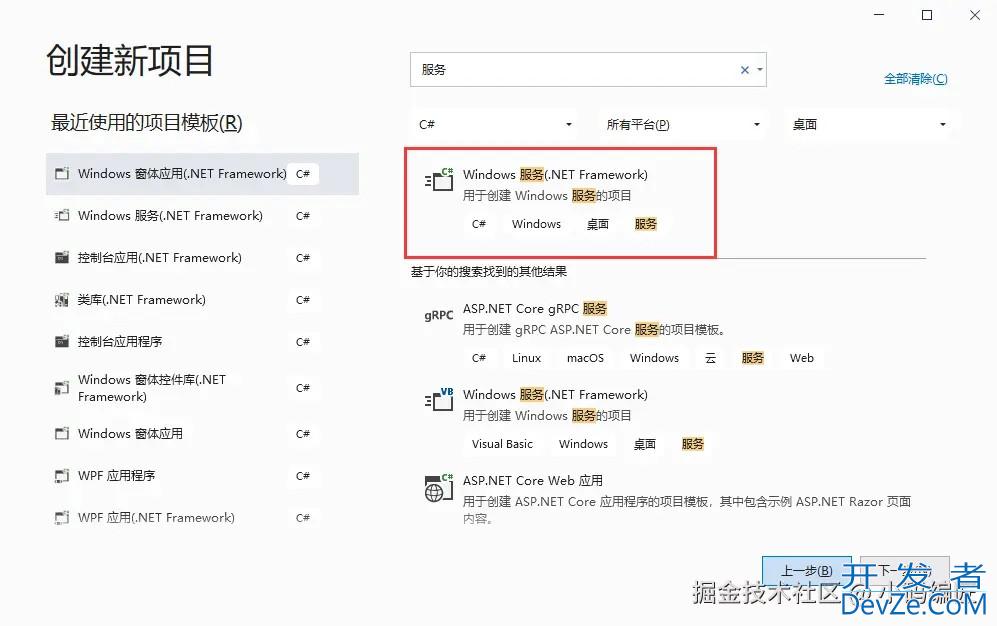Select Windows 服务(.NET Framework) in recent templates
This screenshot has height=626, width=997.
[x=202, y=215]
